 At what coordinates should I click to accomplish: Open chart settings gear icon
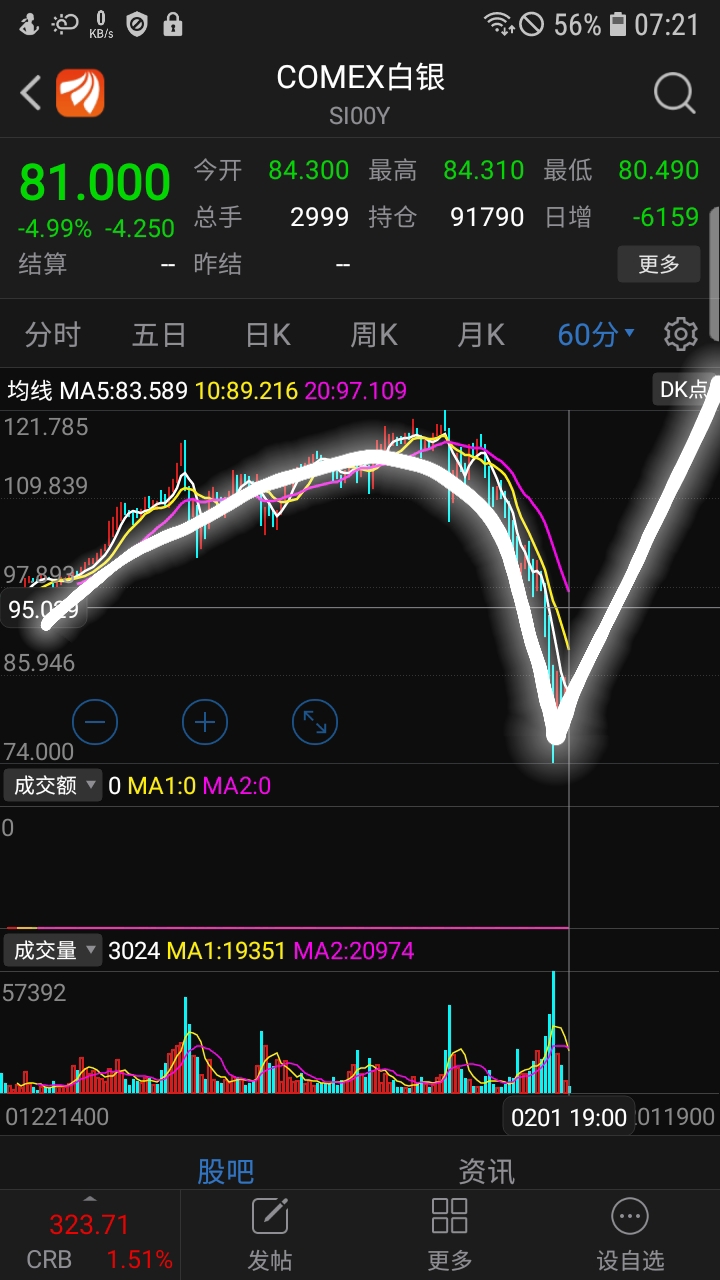click(681, 334)
